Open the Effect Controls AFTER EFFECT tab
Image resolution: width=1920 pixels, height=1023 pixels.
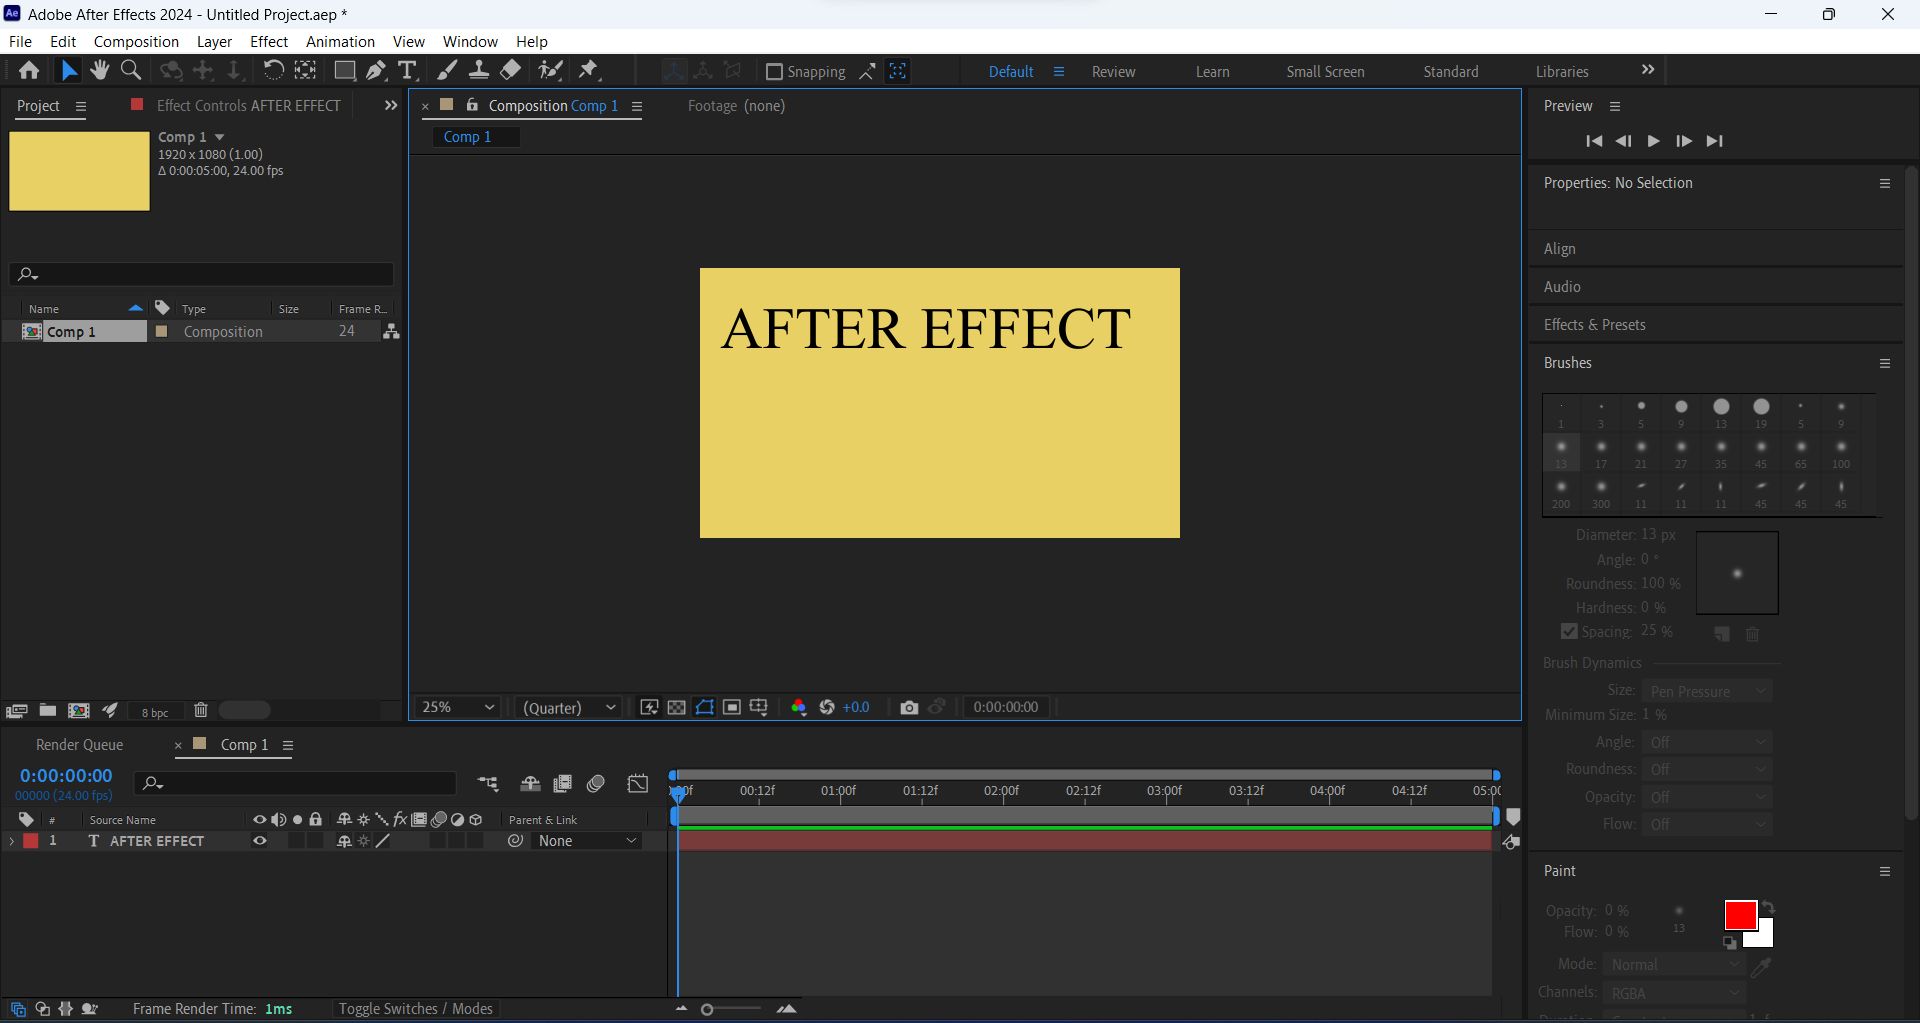pyautogui.click(x=249, y=105)
